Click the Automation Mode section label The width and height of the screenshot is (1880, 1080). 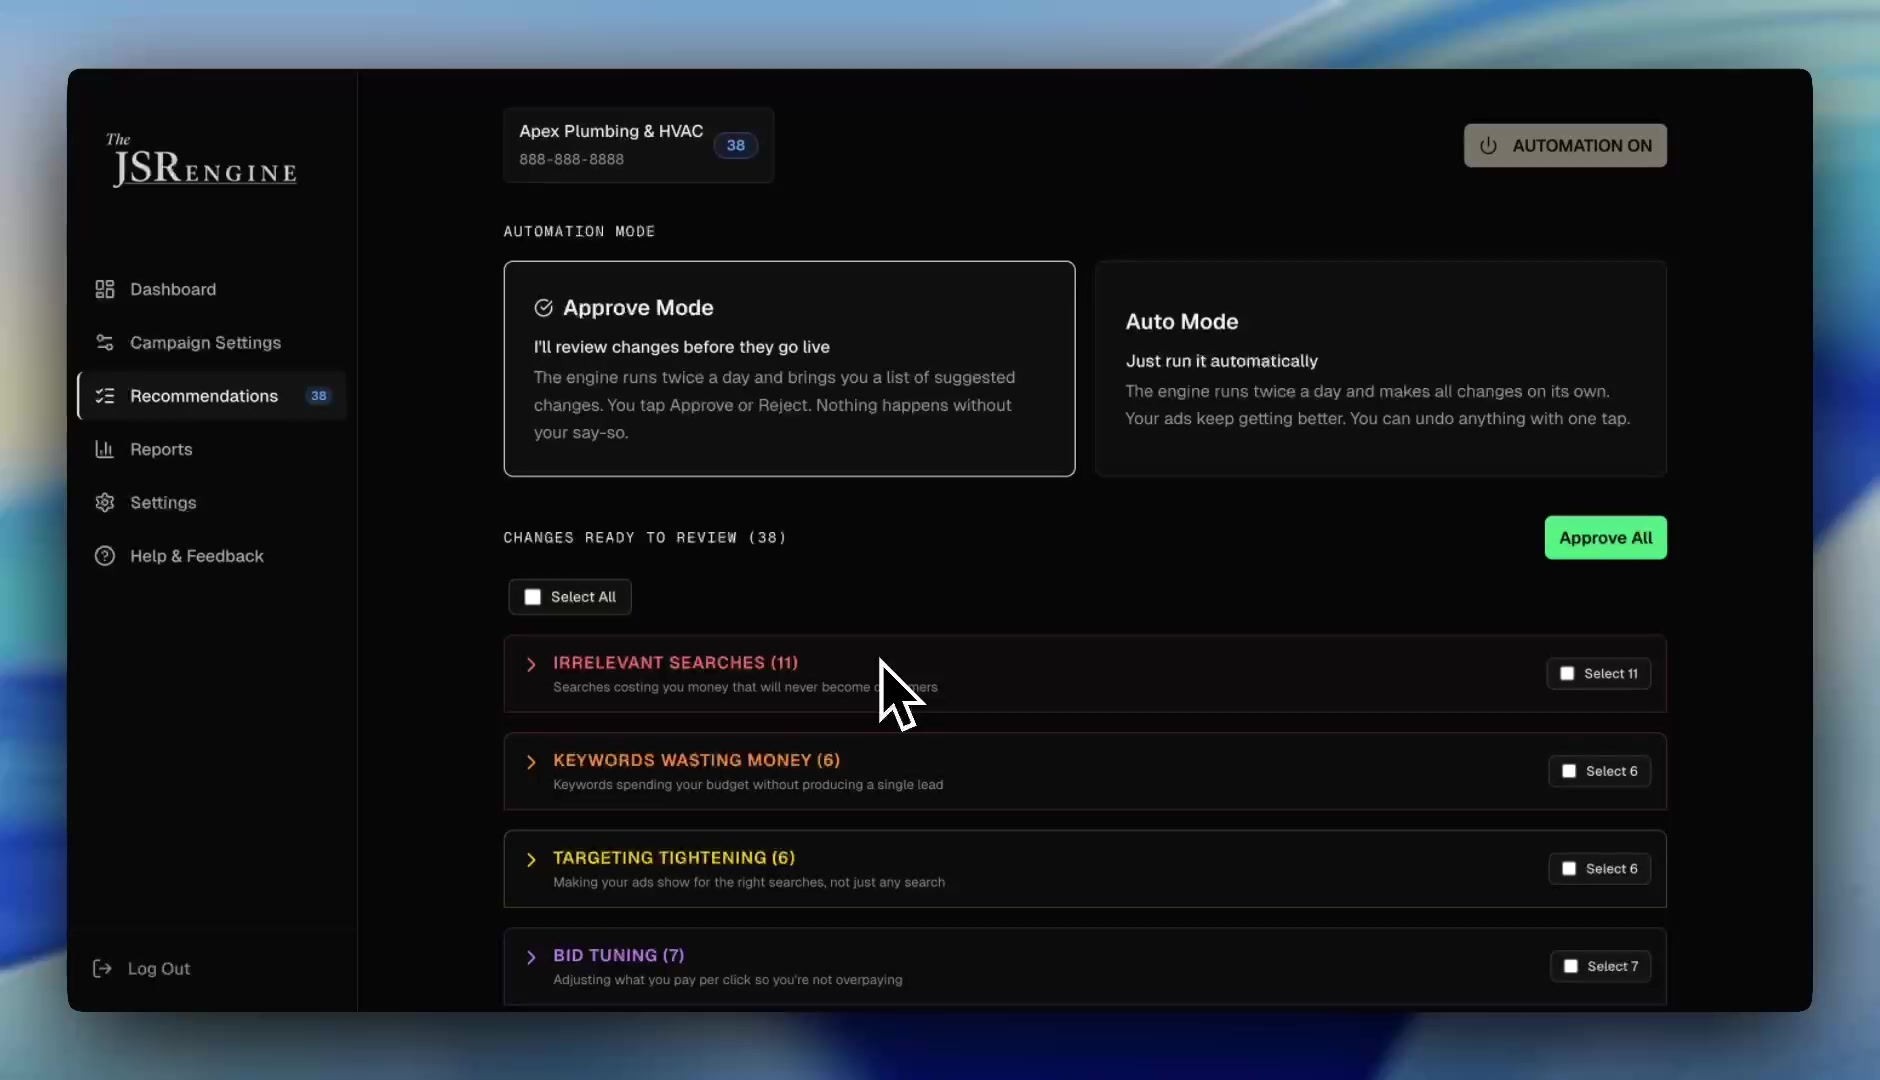579,231
